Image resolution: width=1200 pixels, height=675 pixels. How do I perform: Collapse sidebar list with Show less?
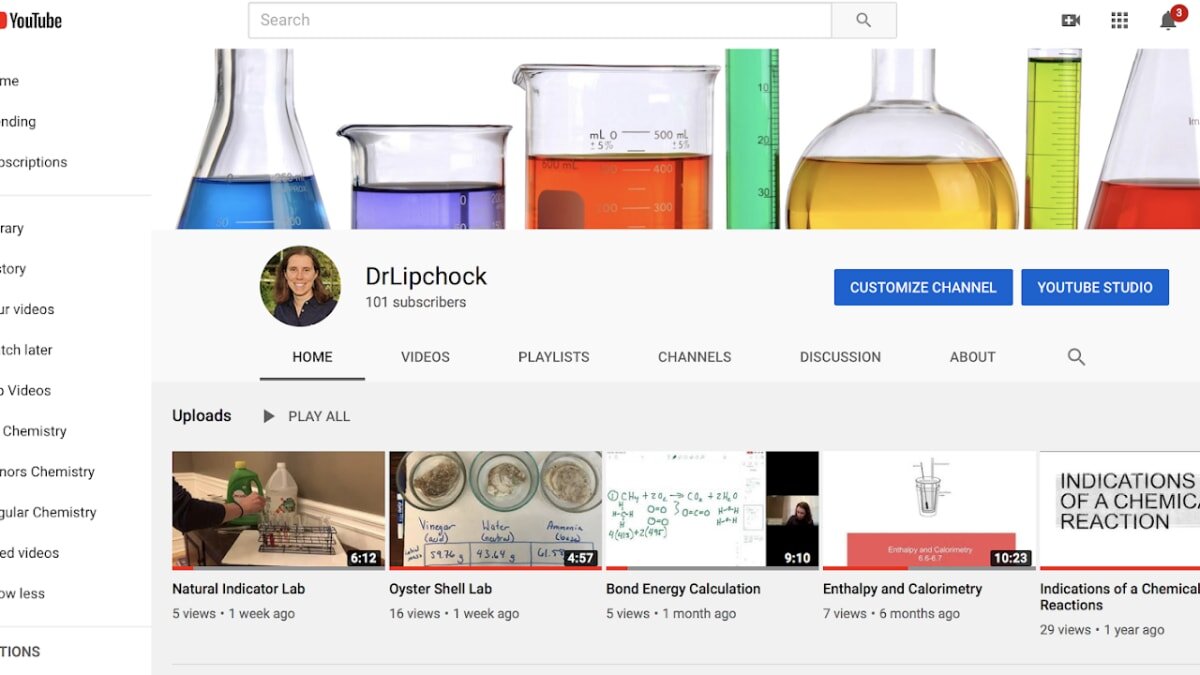click(22, 593)
